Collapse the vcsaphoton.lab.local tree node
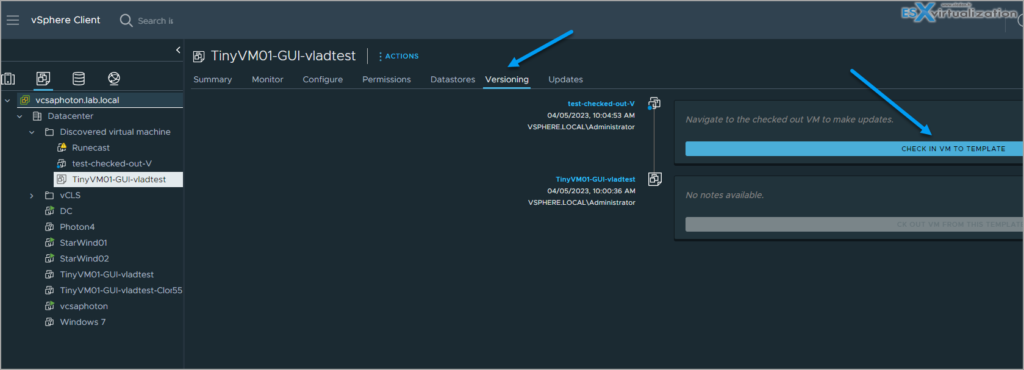 click(7, 100)
